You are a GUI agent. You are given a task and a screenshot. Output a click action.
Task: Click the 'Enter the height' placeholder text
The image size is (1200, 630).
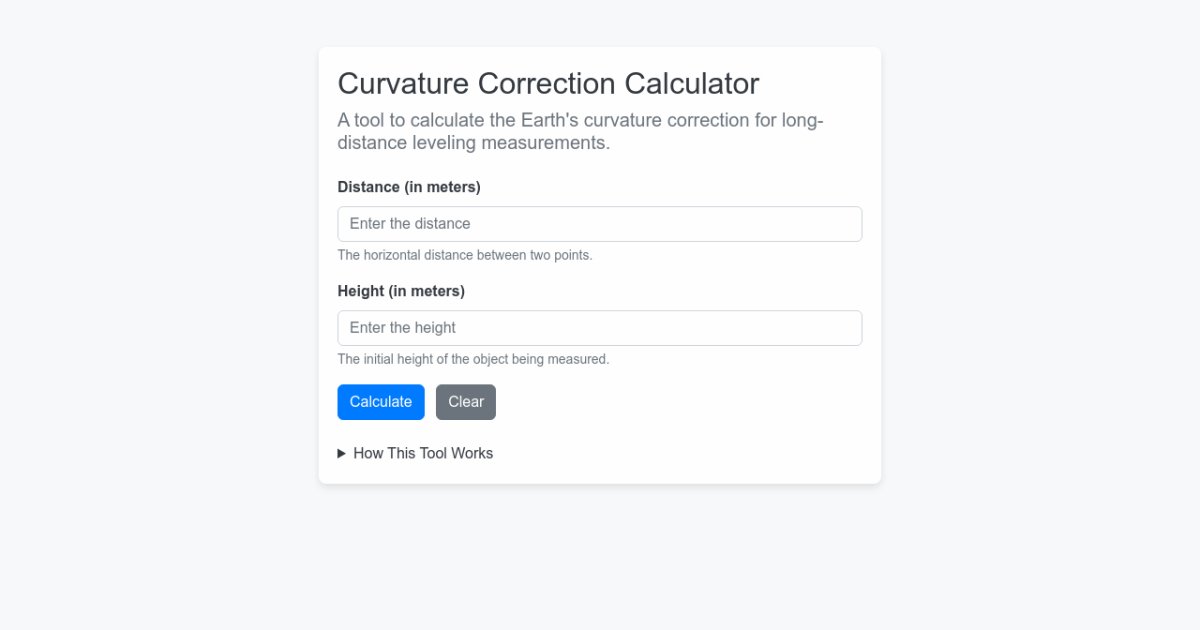(x=403, y=328)
